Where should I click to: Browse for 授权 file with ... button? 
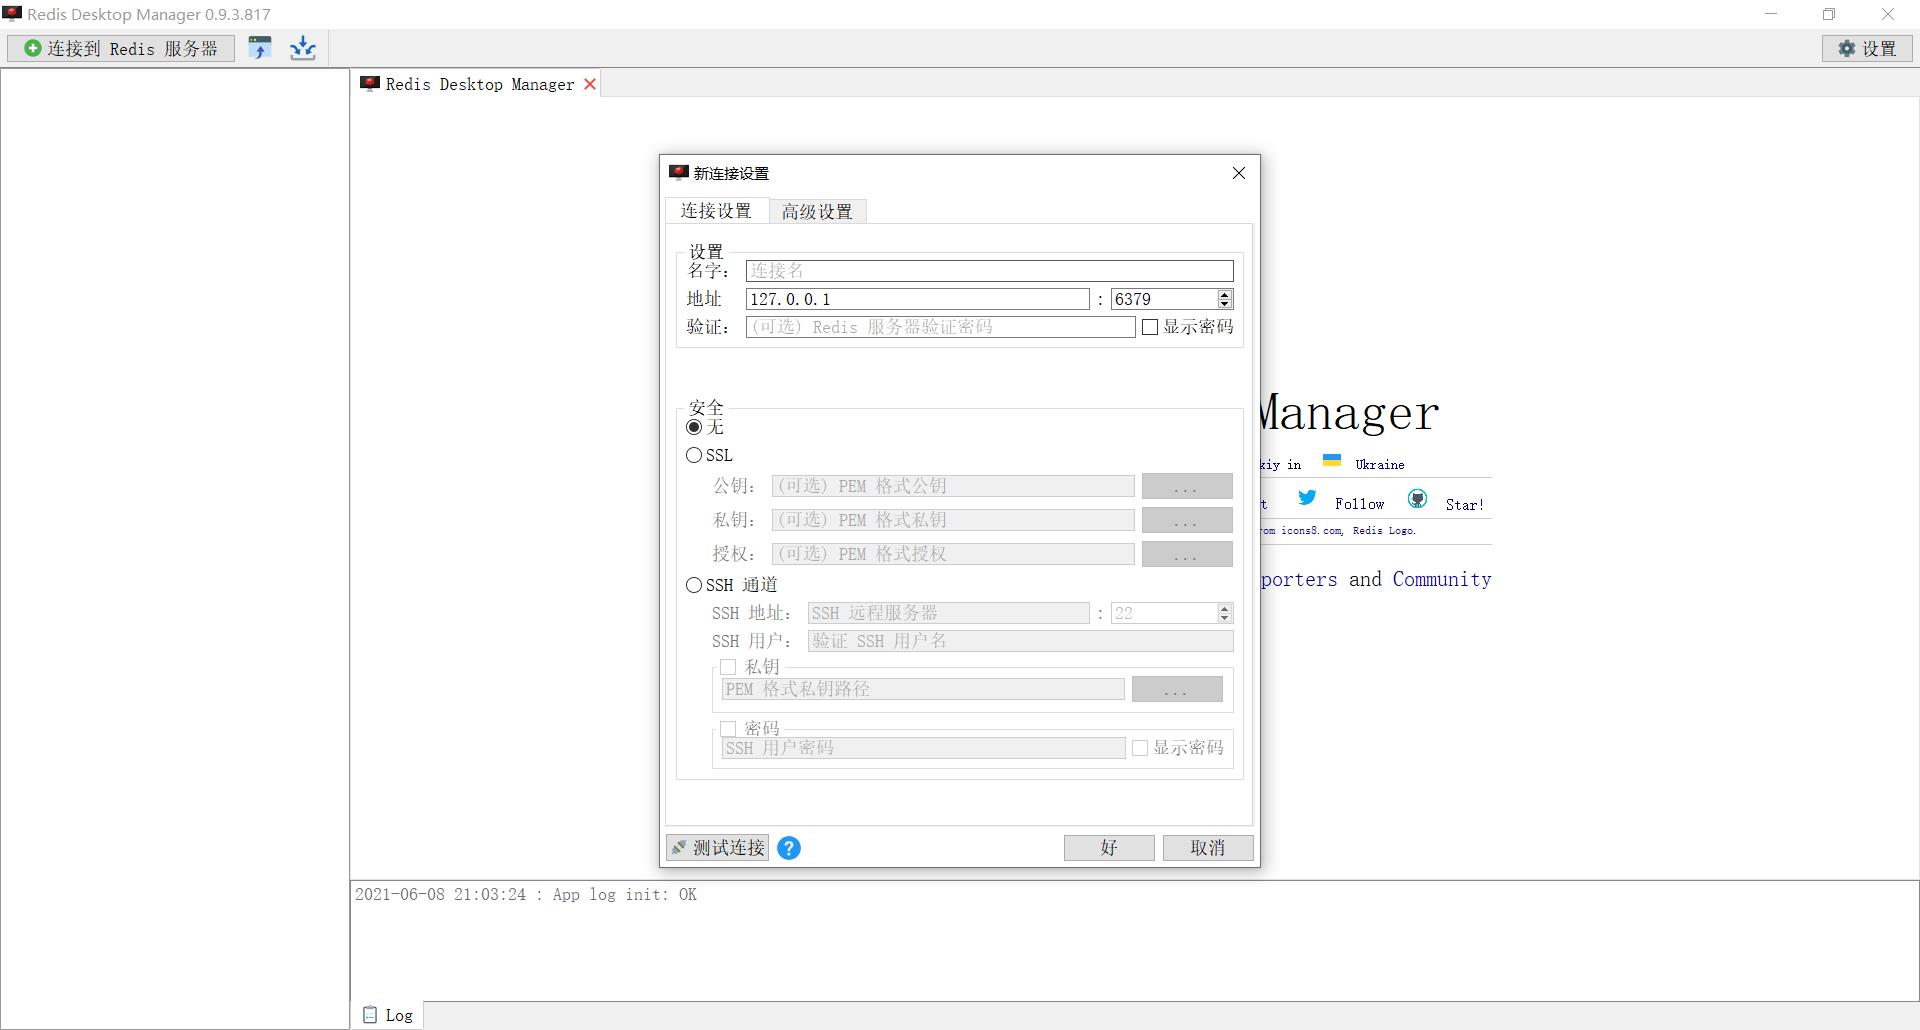[x=1187, y=554]
